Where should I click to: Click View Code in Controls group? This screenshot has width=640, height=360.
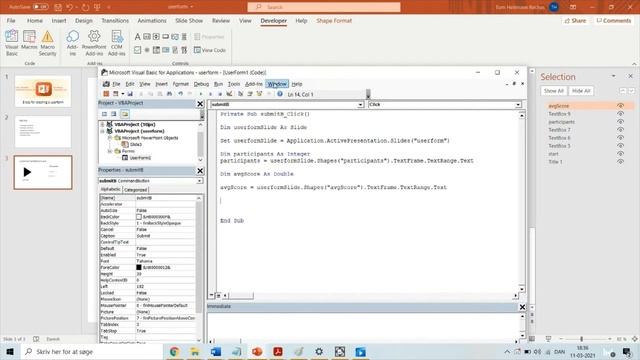point(210,50)
